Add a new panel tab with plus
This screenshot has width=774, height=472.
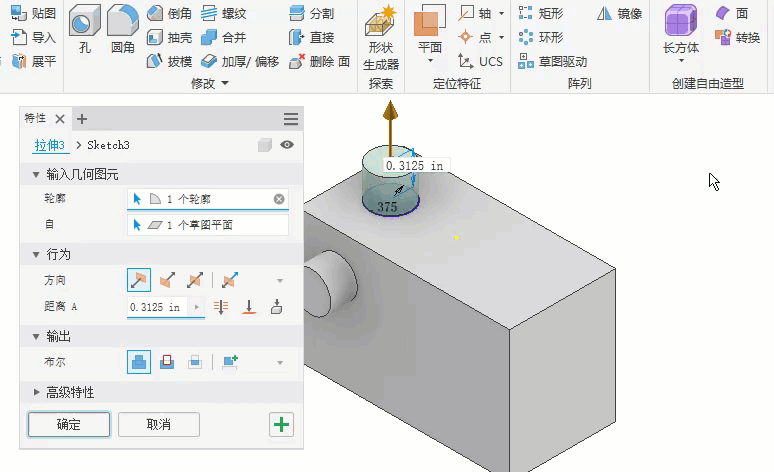tap(82, 119)
